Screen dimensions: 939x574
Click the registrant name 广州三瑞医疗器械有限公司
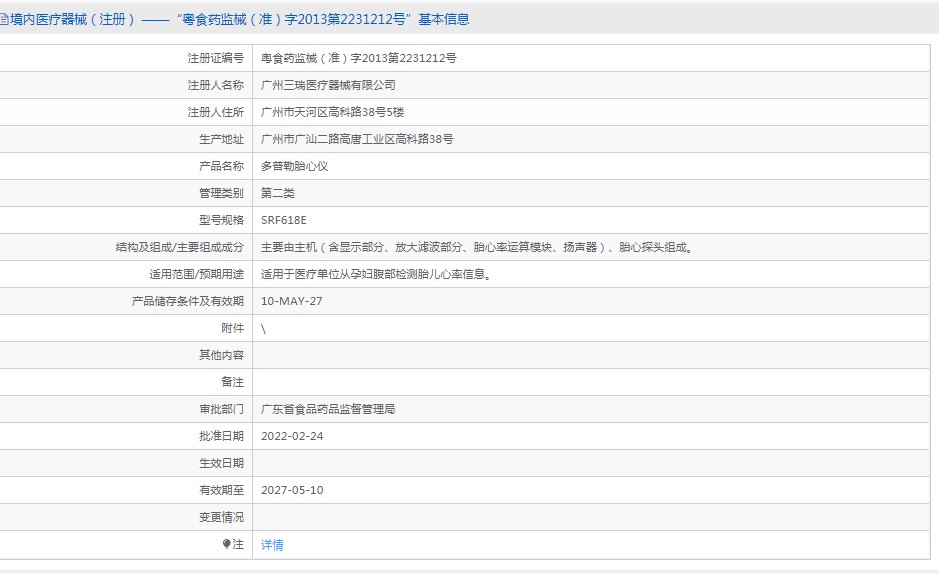click(x=328, y=85)
